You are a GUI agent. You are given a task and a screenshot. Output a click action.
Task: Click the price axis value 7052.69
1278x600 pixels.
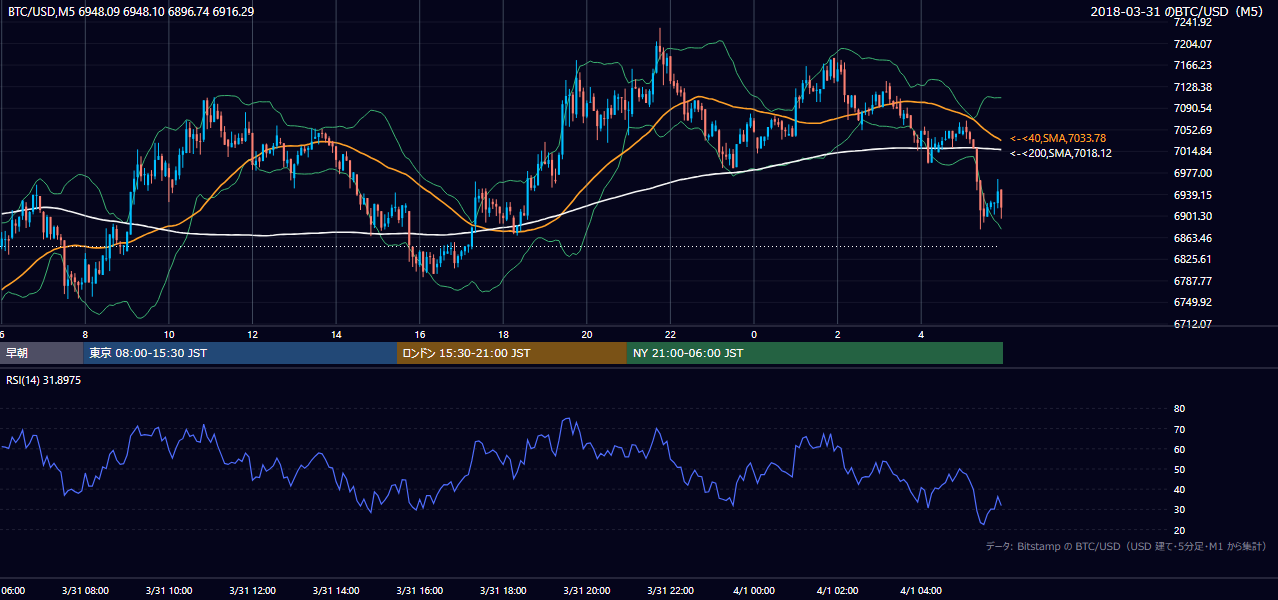1193,130
